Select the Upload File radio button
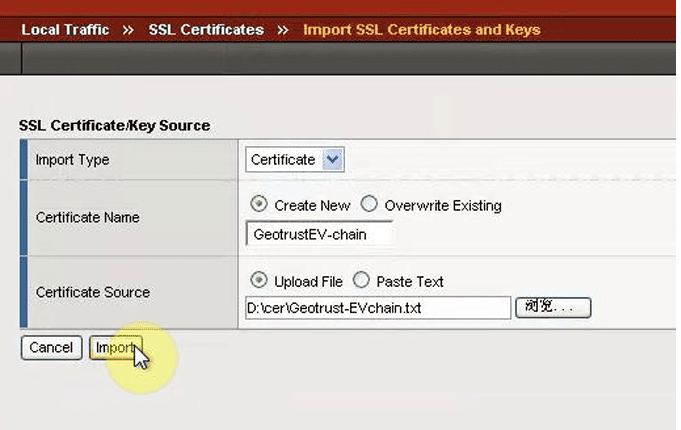The image size is (681, 430). tap(260, 282)
